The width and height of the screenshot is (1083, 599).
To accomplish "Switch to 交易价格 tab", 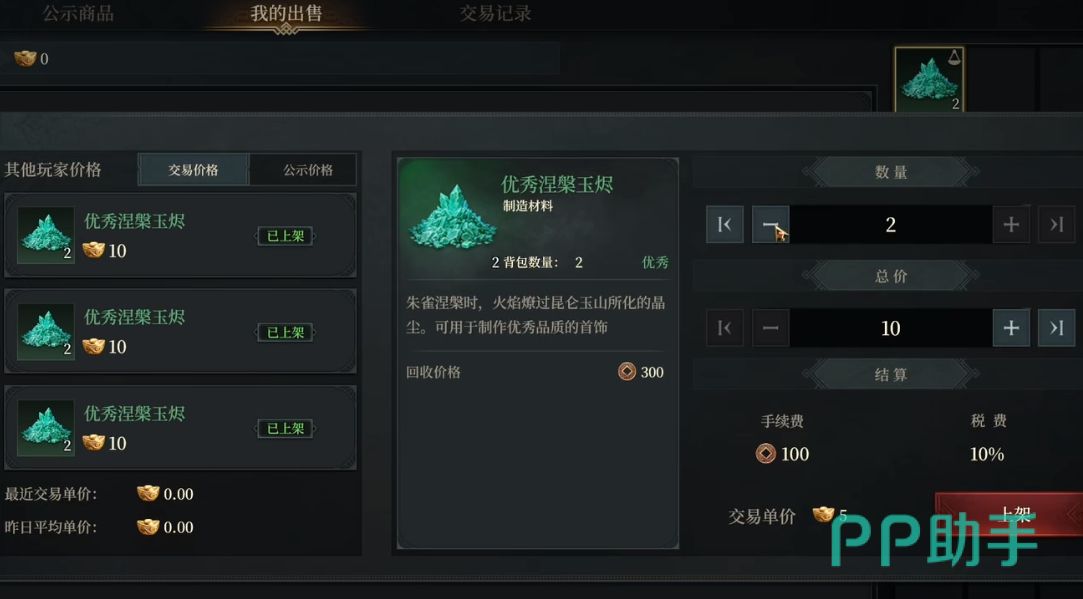I will point(193,170).
